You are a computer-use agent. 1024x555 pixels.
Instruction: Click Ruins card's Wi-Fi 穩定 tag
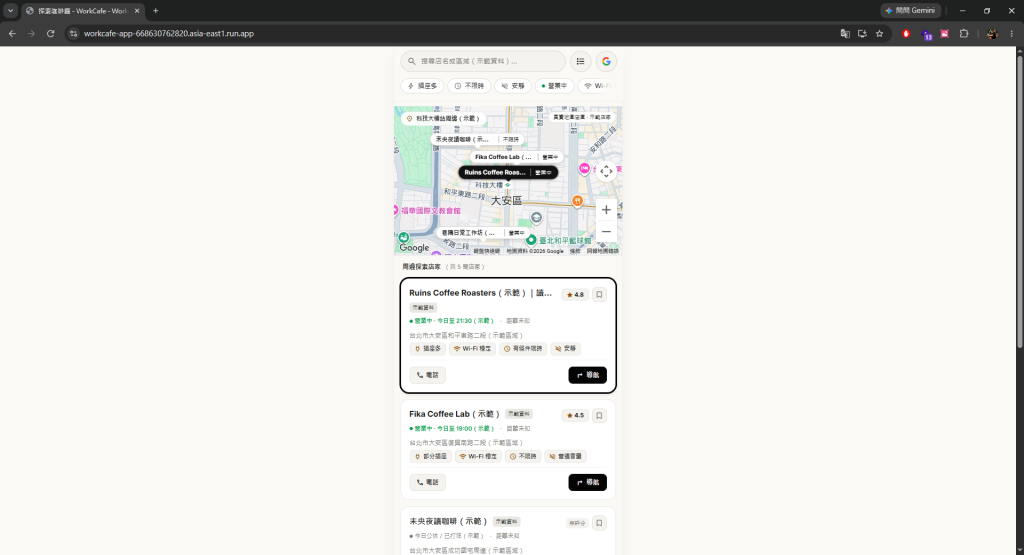pos(472,349)
